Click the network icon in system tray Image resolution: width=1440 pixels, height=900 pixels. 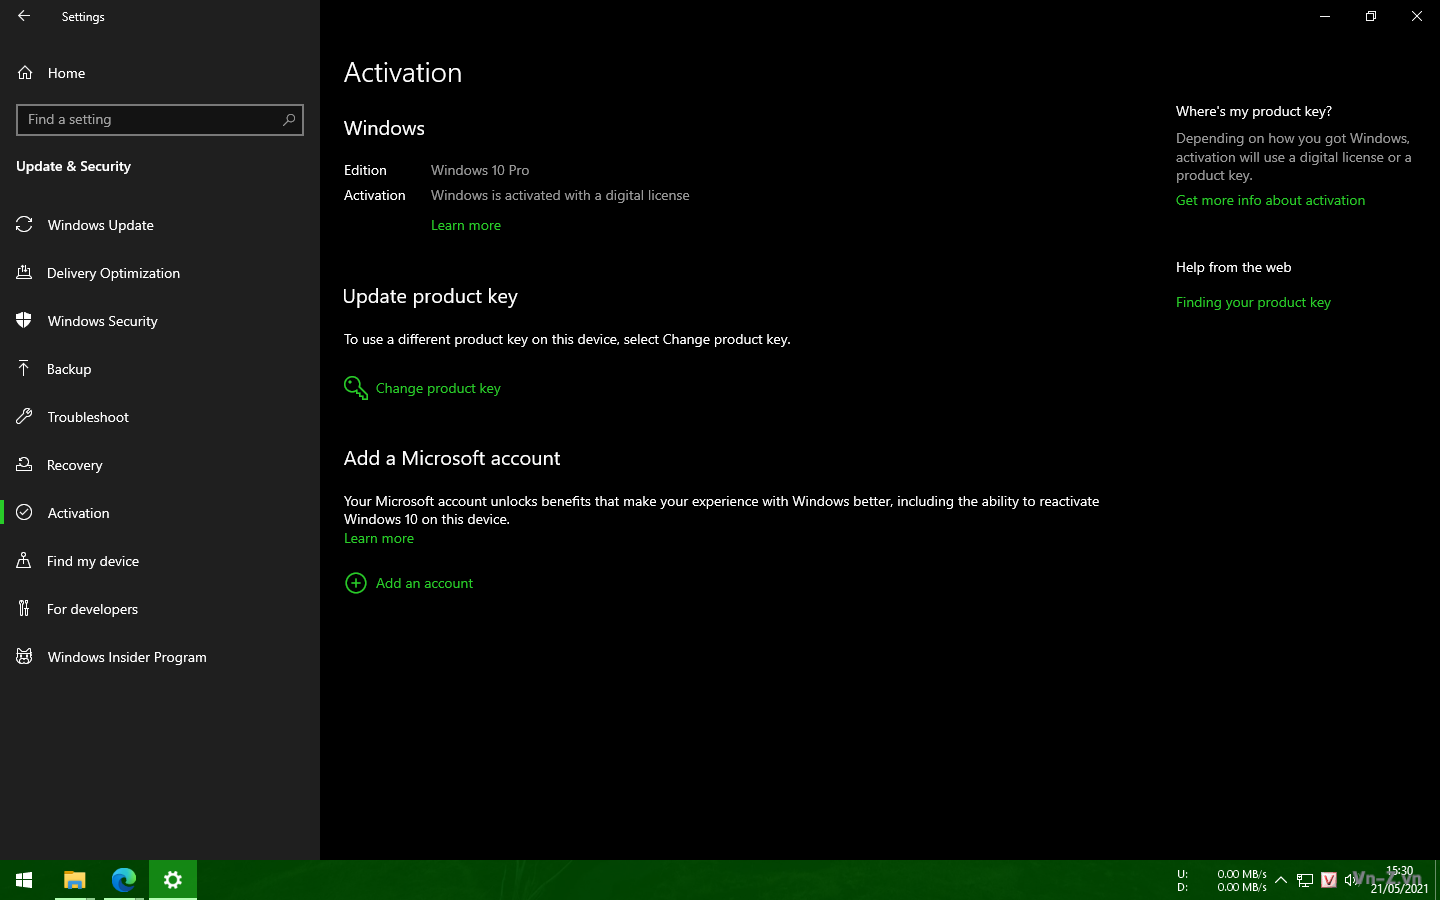coord(1305,880)
